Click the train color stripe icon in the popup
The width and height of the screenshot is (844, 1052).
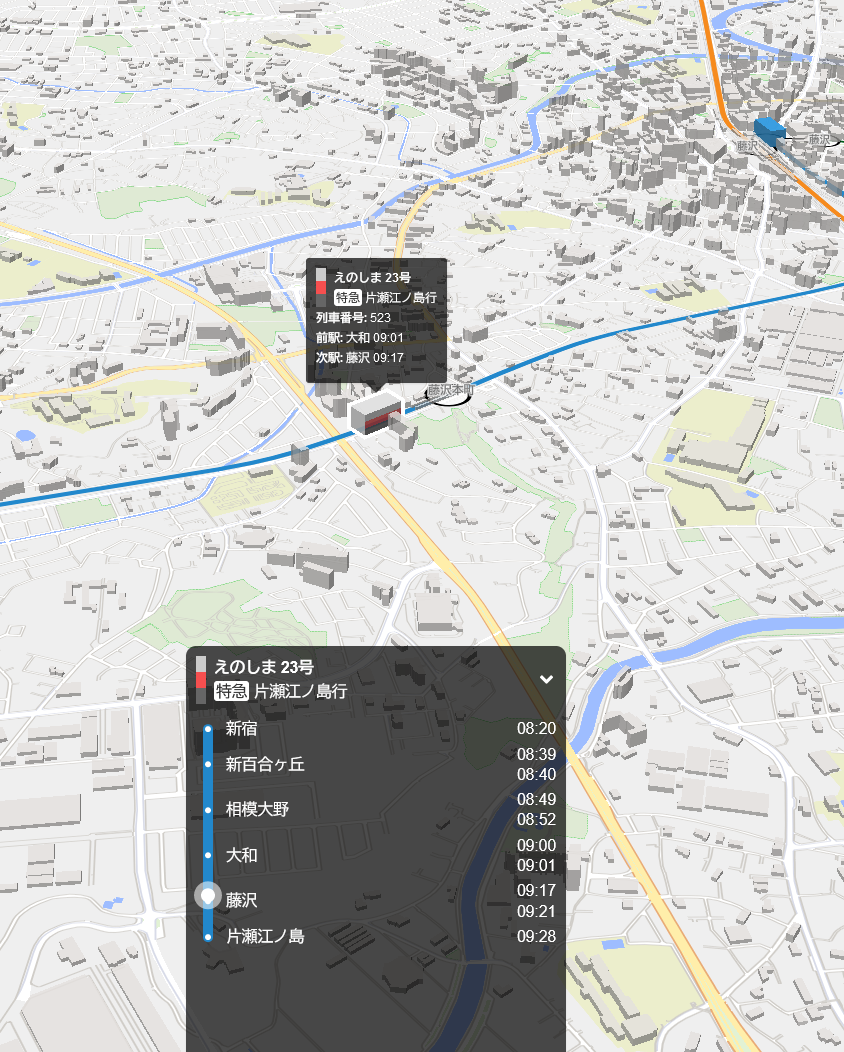click(x=321, y=281)
